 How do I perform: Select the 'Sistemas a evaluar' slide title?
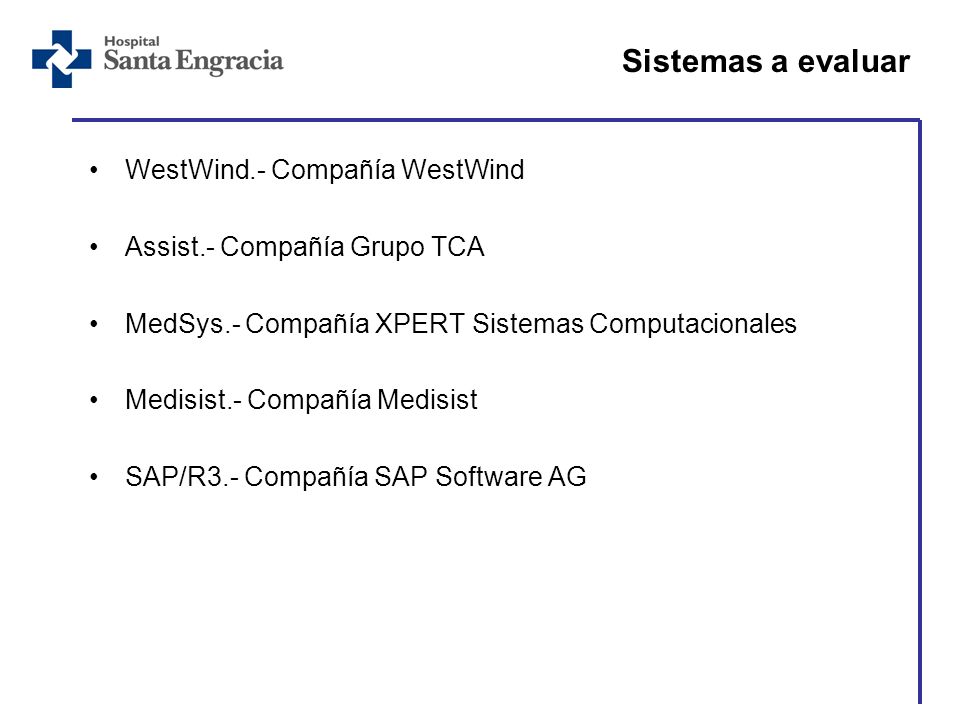[766, 61]
